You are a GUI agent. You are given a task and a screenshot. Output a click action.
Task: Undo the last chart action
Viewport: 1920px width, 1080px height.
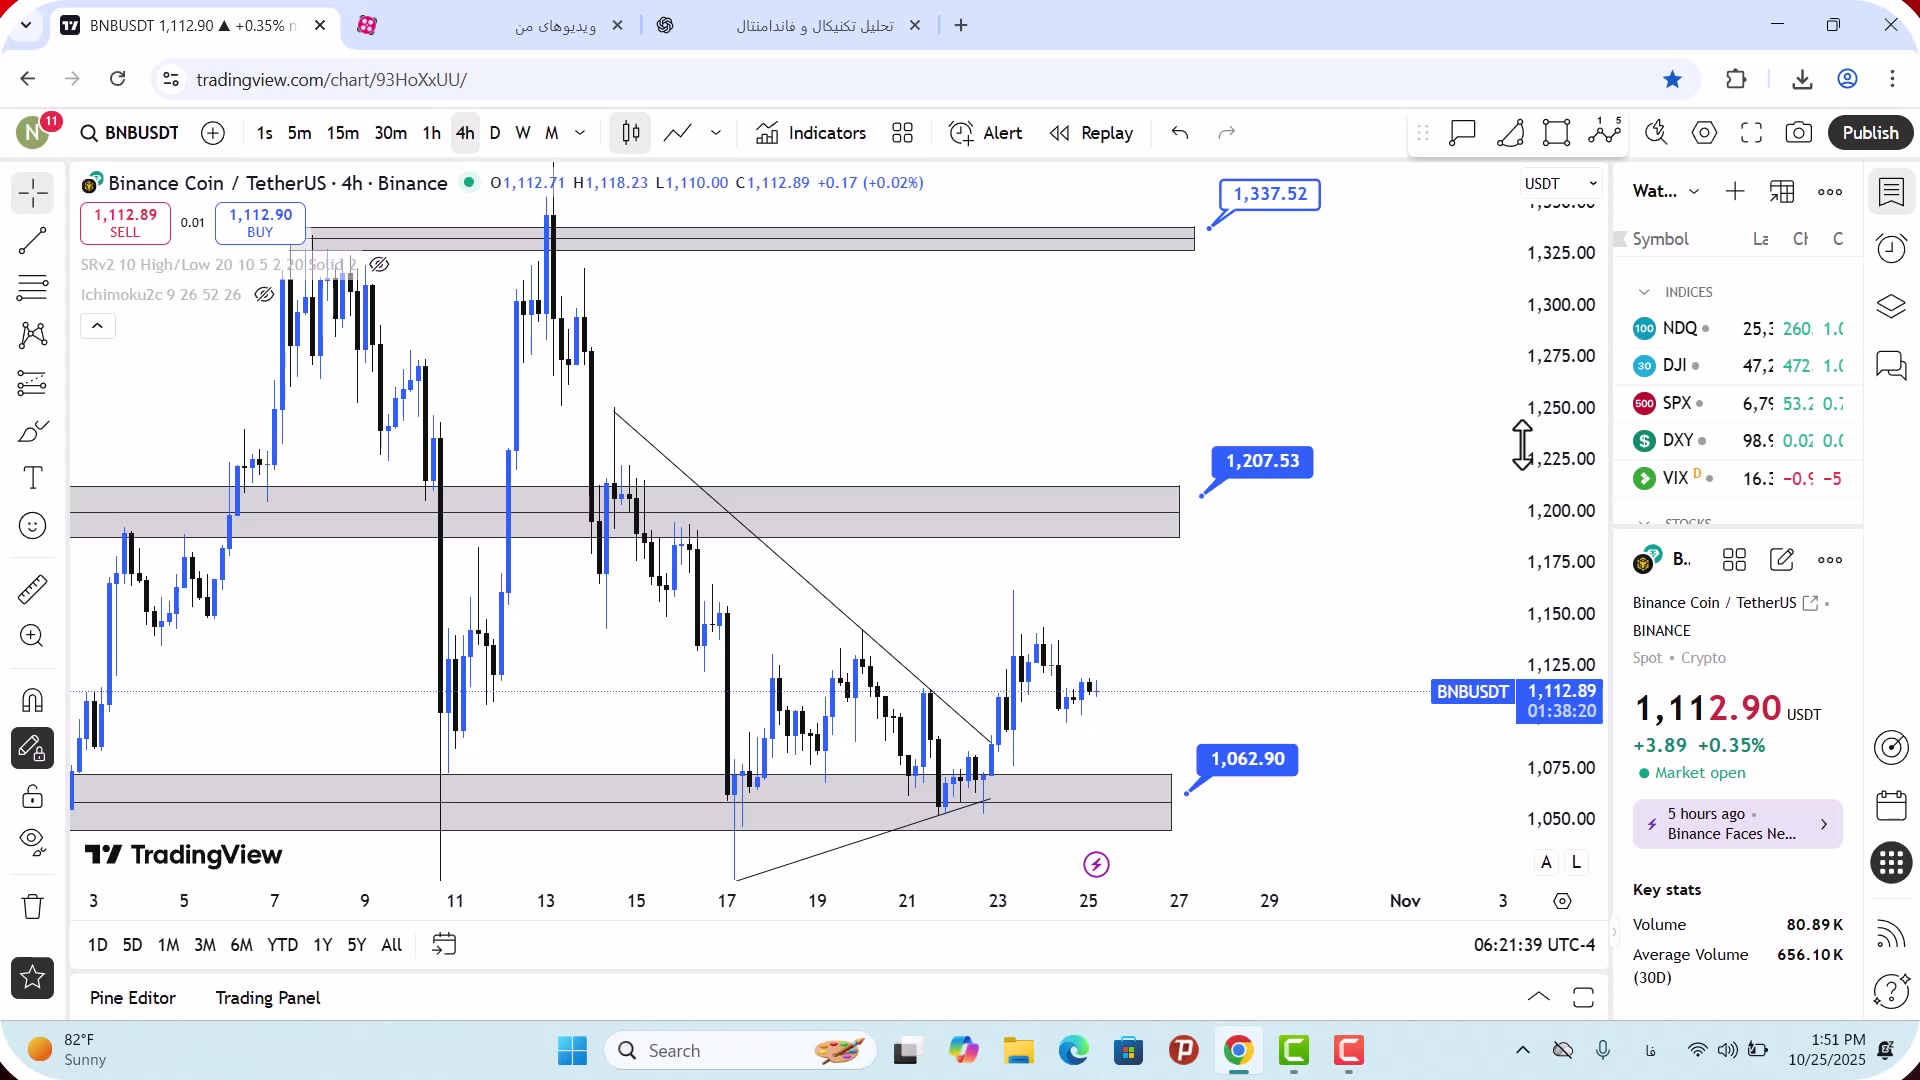tap(1180, 133)
